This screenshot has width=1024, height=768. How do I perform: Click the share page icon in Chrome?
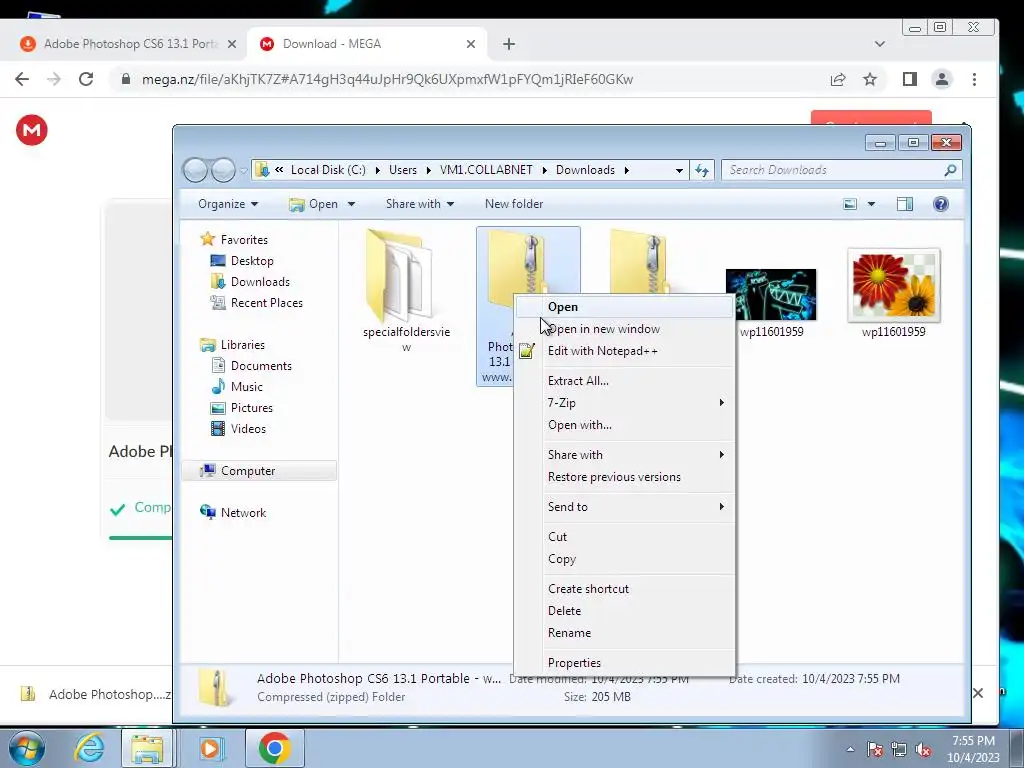tap(838, 79)
